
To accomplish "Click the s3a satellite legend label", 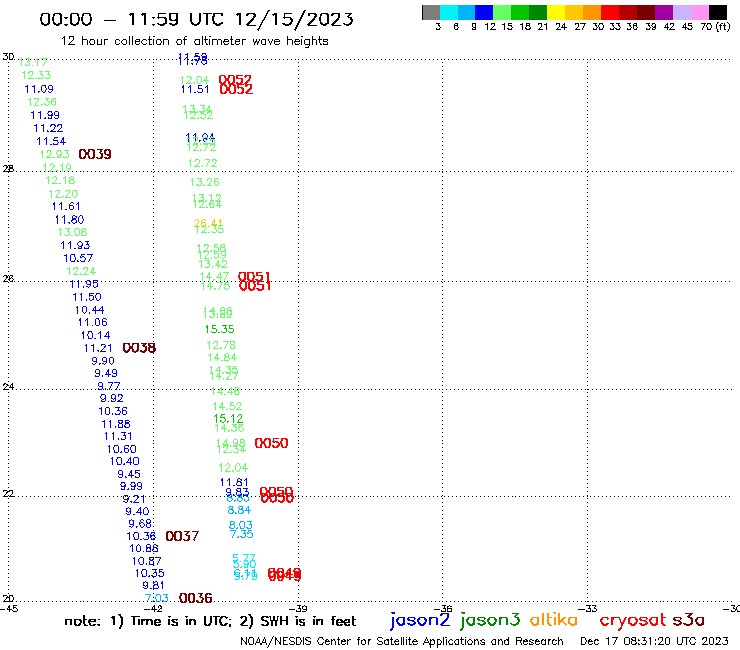I will [688, 620].
